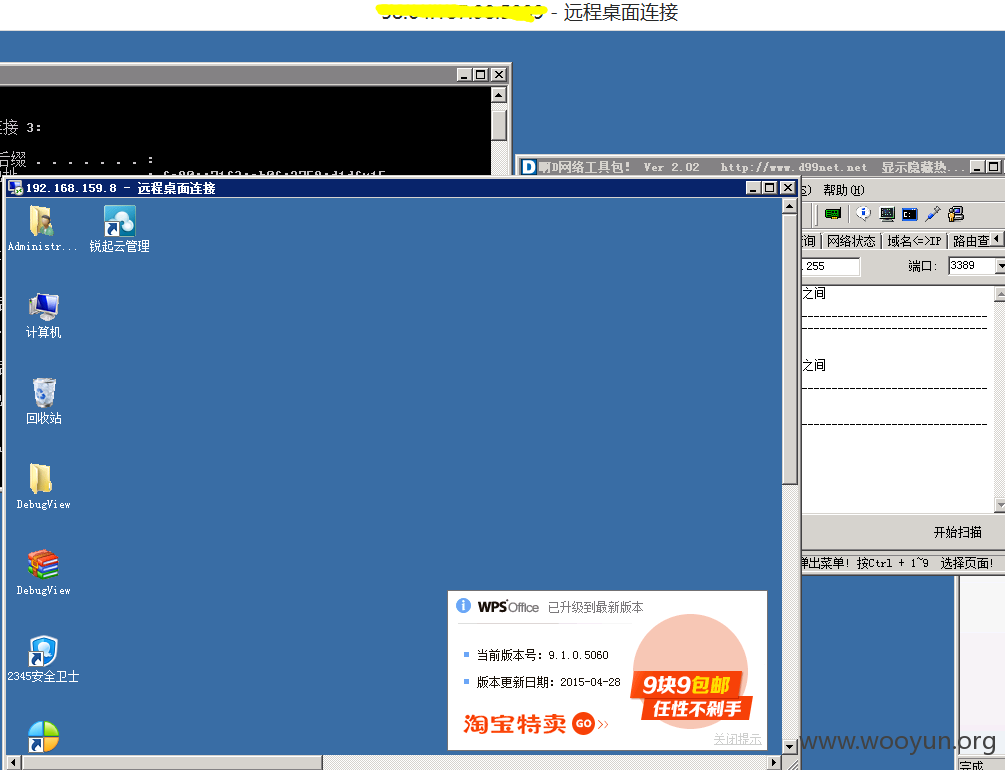Click the scan results list scroll down arrow

(1000, 505)
